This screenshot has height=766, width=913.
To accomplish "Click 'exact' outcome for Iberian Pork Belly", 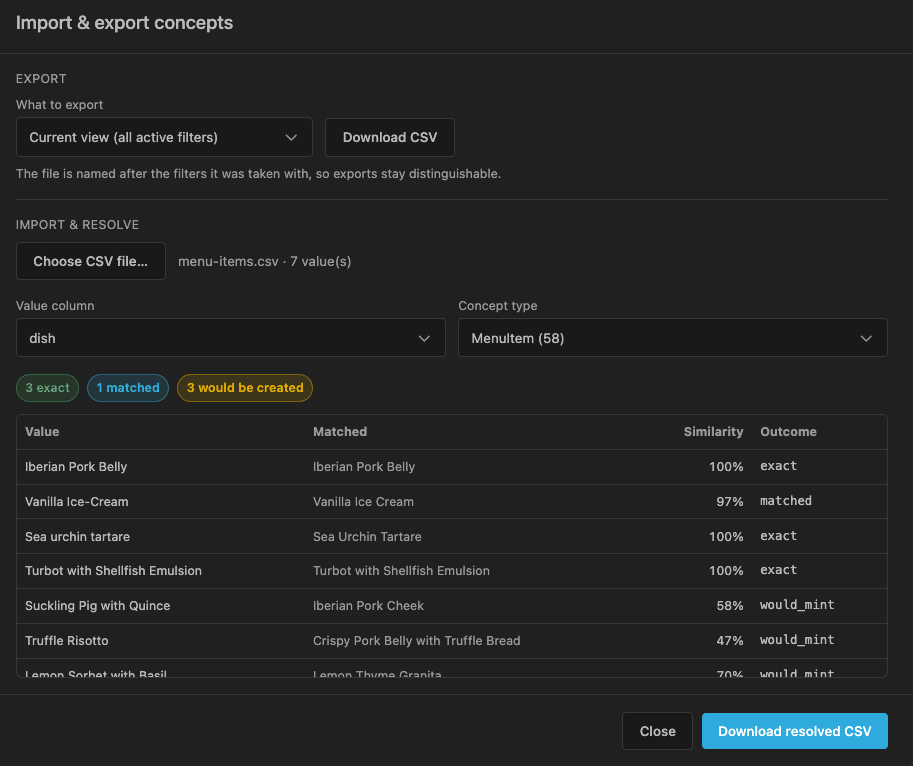I will (x=778, y=466).
